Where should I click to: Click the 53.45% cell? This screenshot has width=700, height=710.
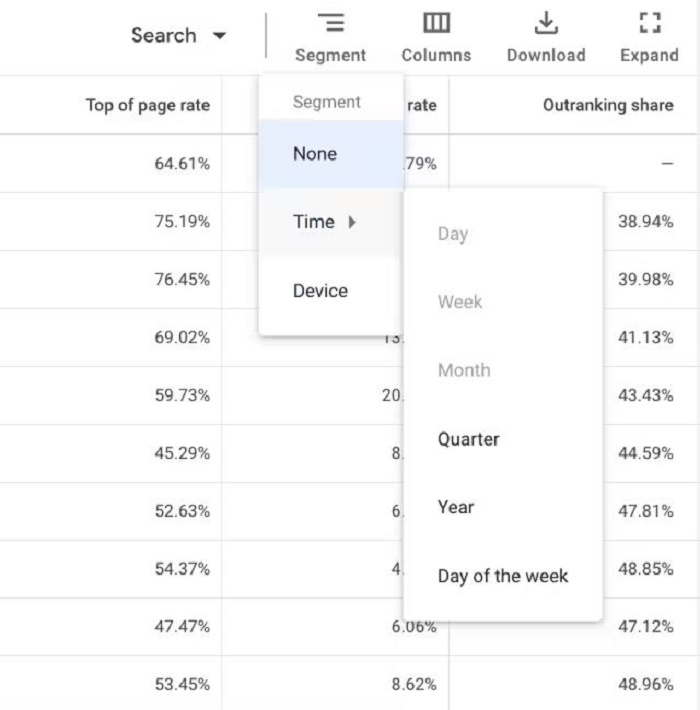click(x=182, y=684)
